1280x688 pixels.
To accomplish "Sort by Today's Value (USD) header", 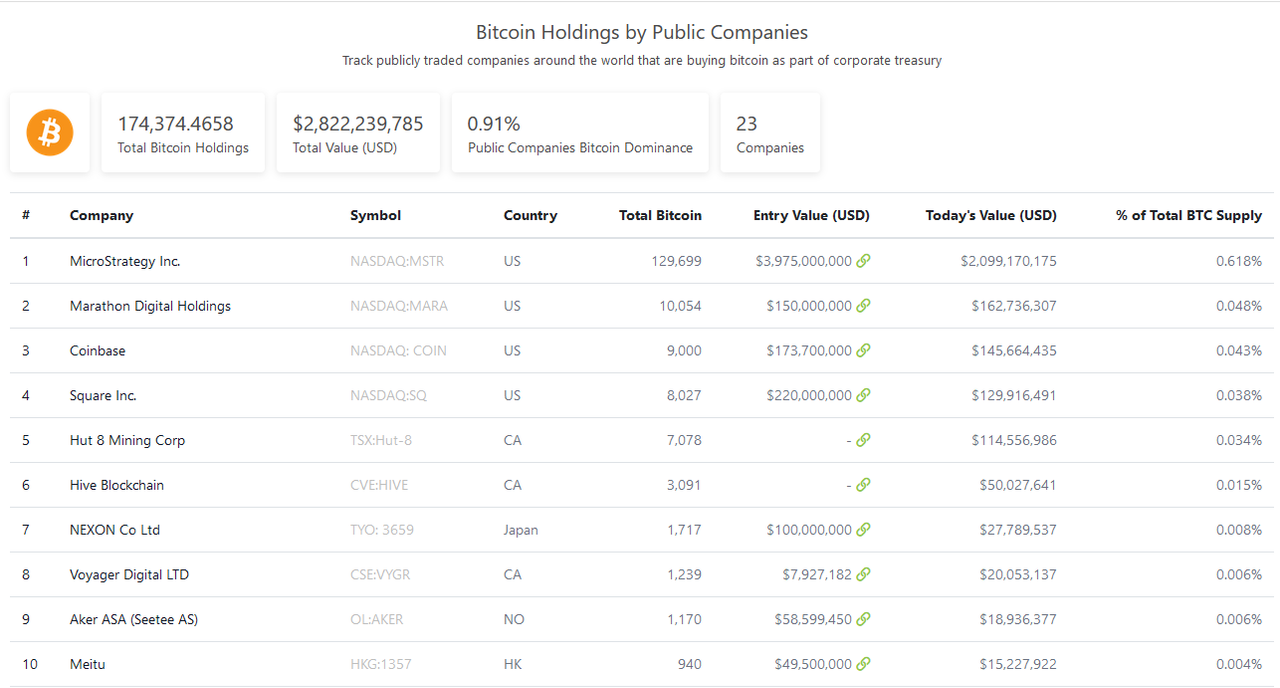I will [x=991, y=215].
